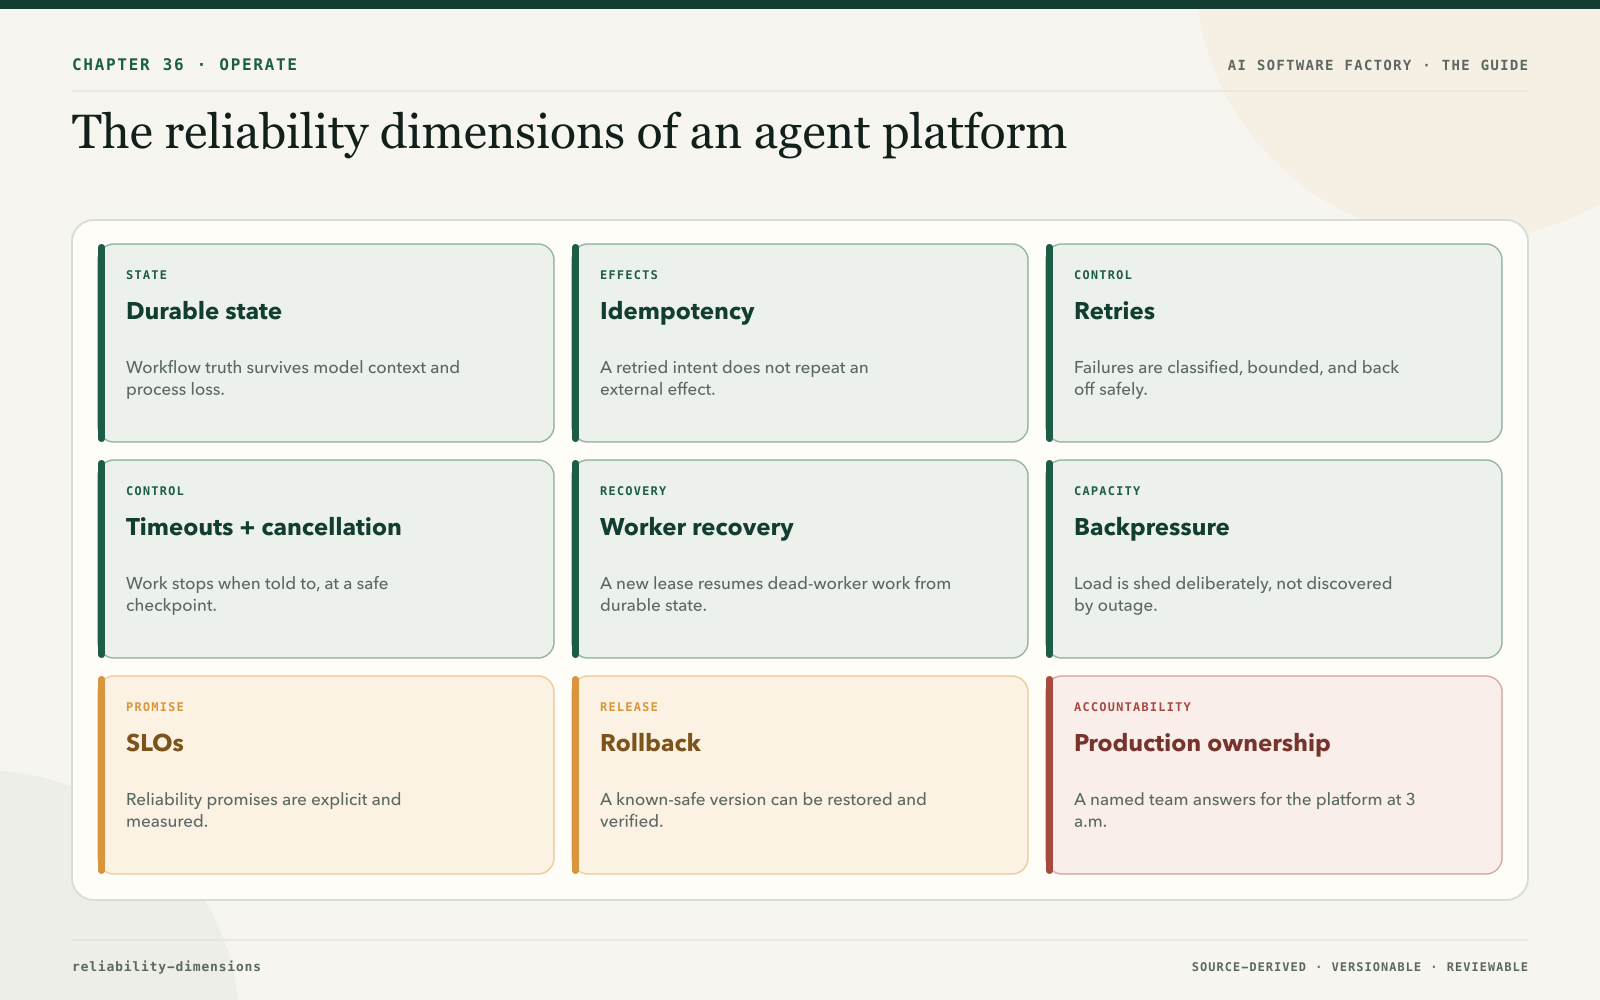Select the Rollback card heading
Image resolution: width=1600 pixels, height=1000 pixels.
650,743
